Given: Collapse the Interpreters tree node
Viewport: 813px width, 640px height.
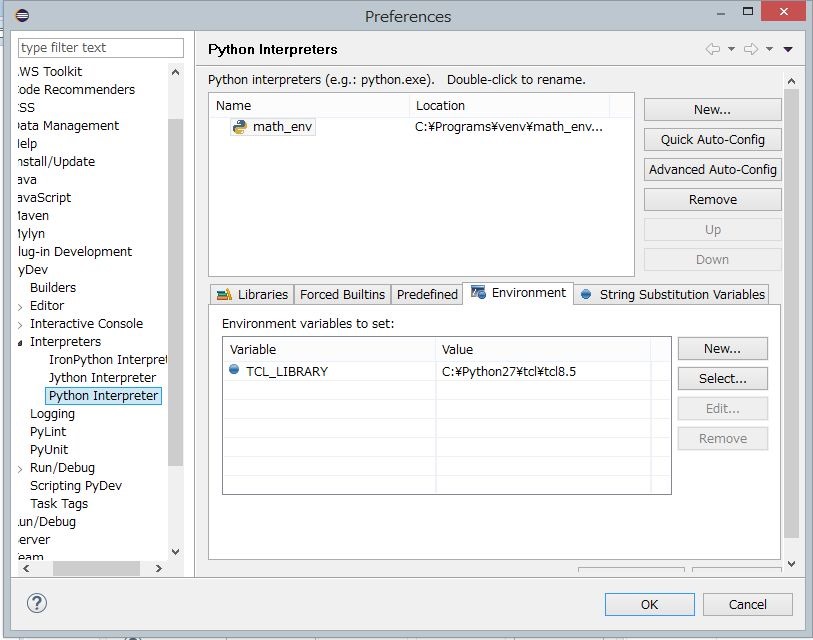Looking at the screenshot, I should click(21, 342).
